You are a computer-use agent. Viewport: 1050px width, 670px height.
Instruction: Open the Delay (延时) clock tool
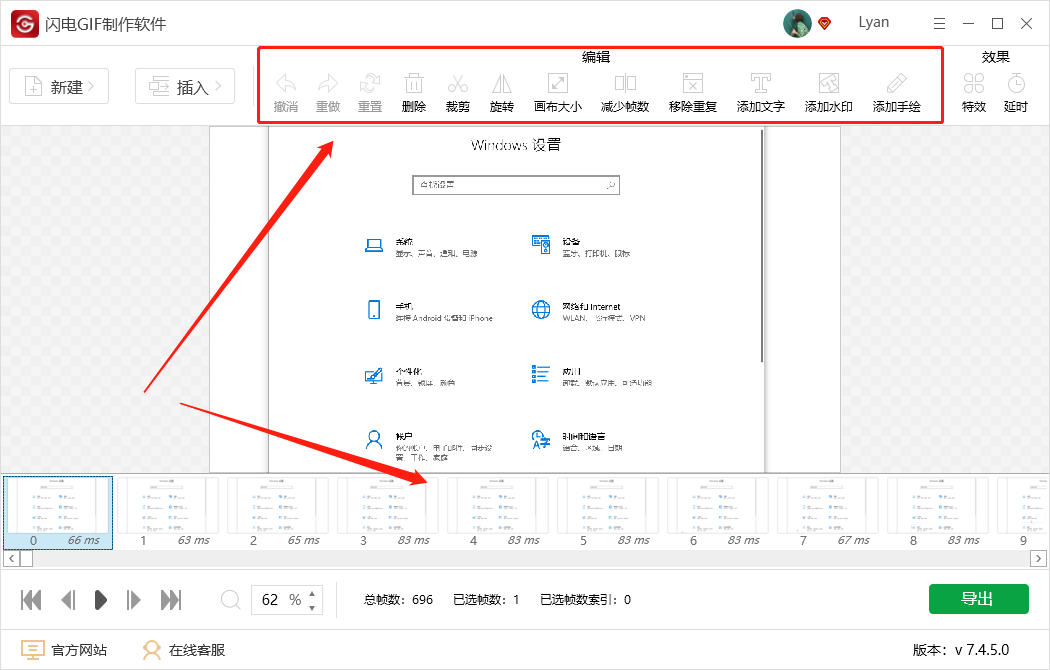[1016, 84]
